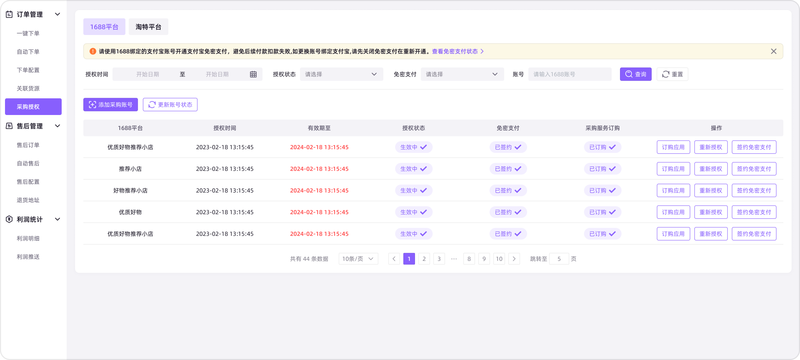Viewport: 800px width, 360px height.
Task: Click the 添加采购账号 button
Action: [x=110, y=105]
